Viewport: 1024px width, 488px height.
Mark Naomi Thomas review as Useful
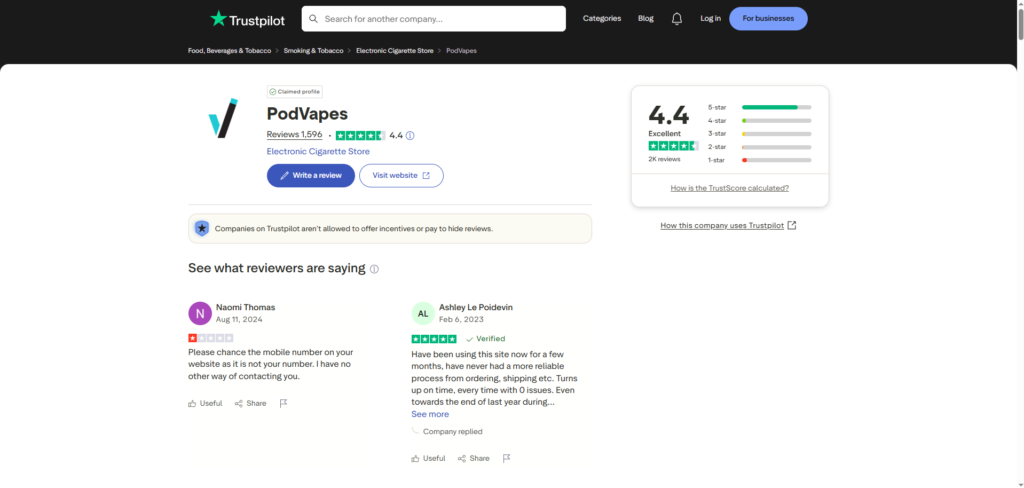pos(204,403)
